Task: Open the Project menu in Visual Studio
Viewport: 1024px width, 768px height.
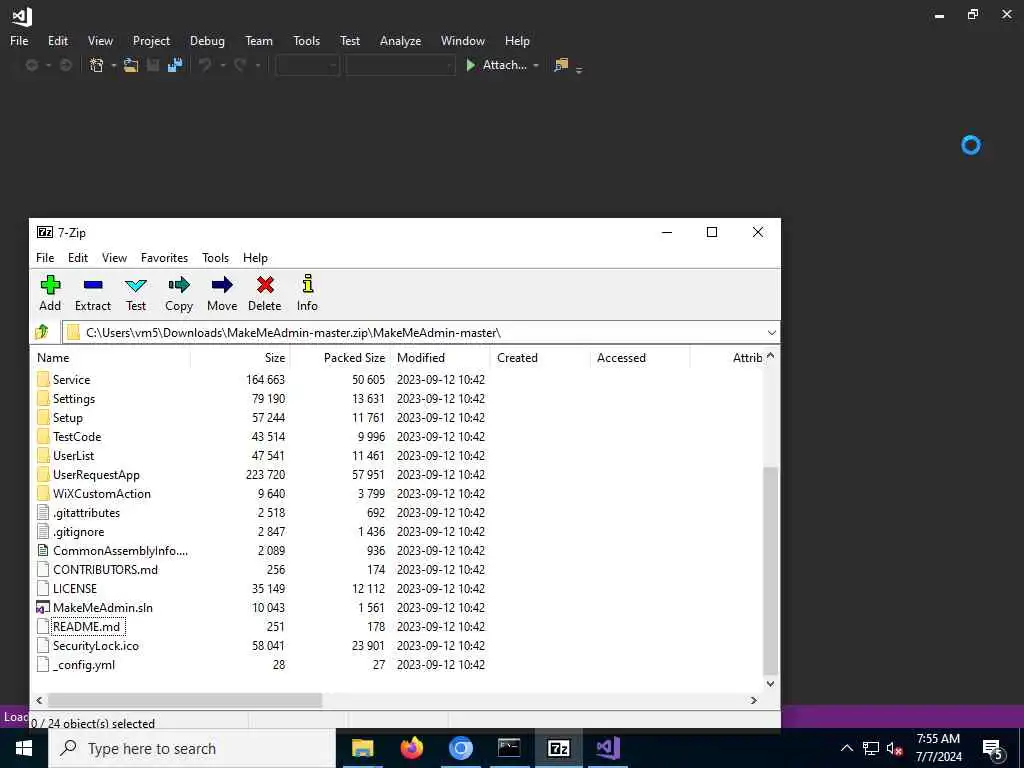Action: [x=151, y=40]
